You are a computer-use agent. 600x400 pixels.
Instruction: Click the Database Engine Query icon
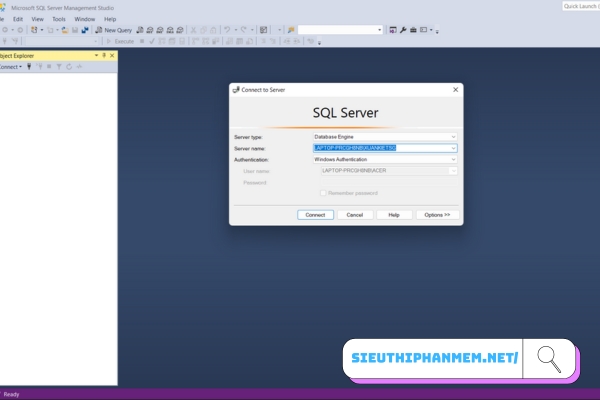(140, 30)
